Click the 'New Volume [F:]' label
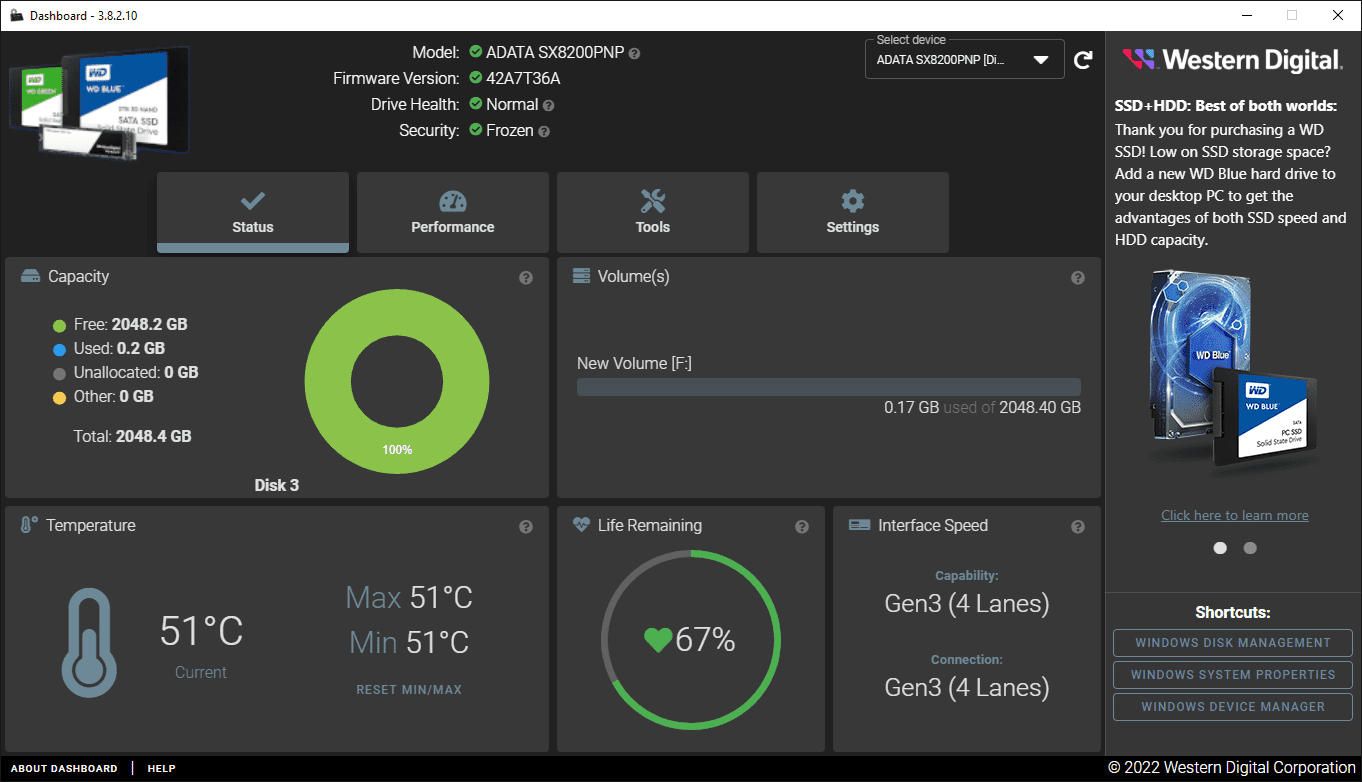 (634, 364)
